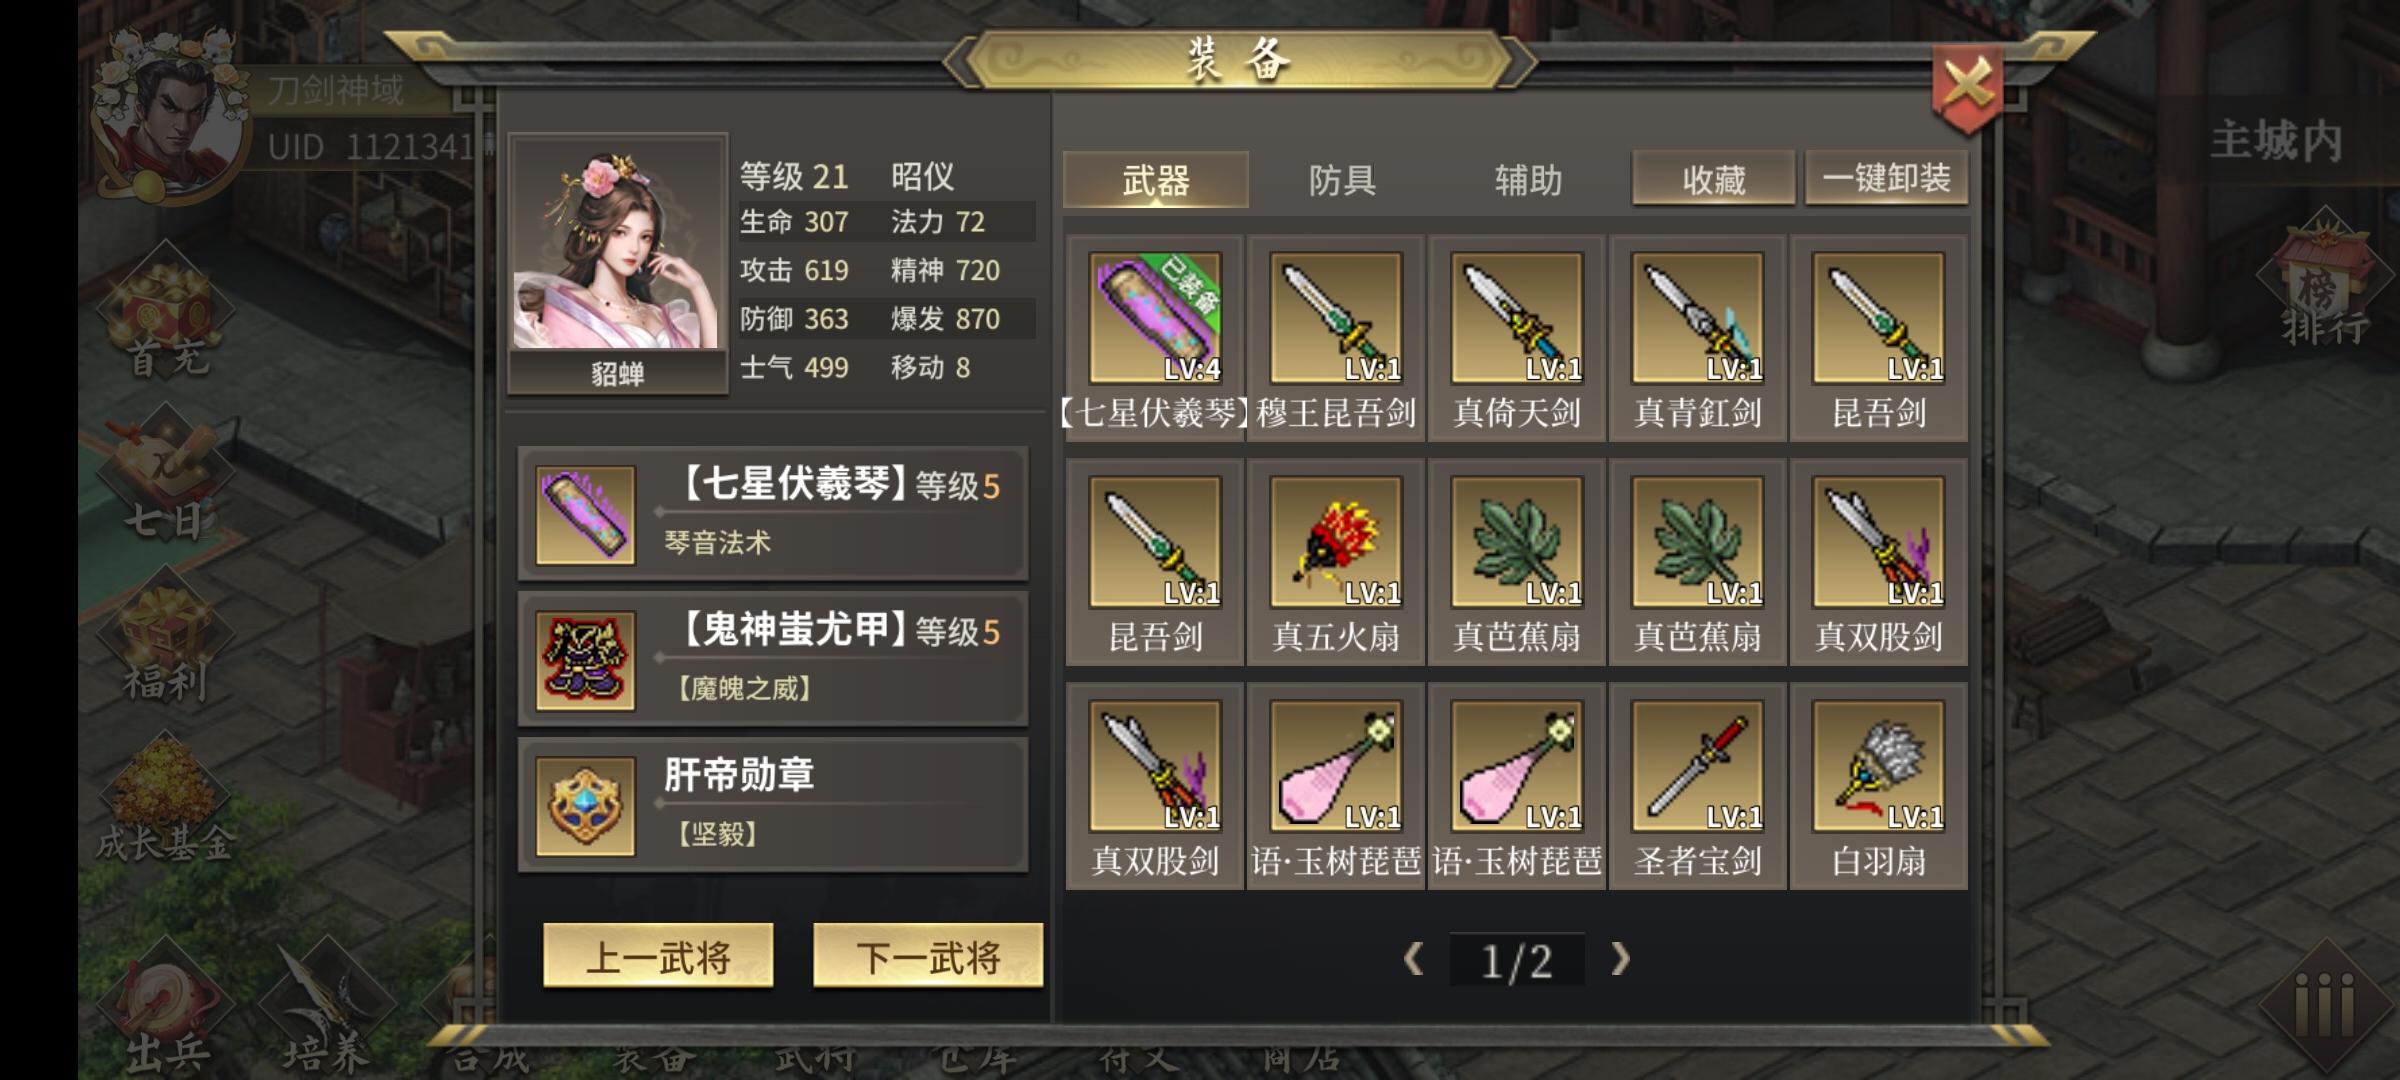Click the 一键卸装 unequip-all button

pyautogui.click(x=1886, y=179)
